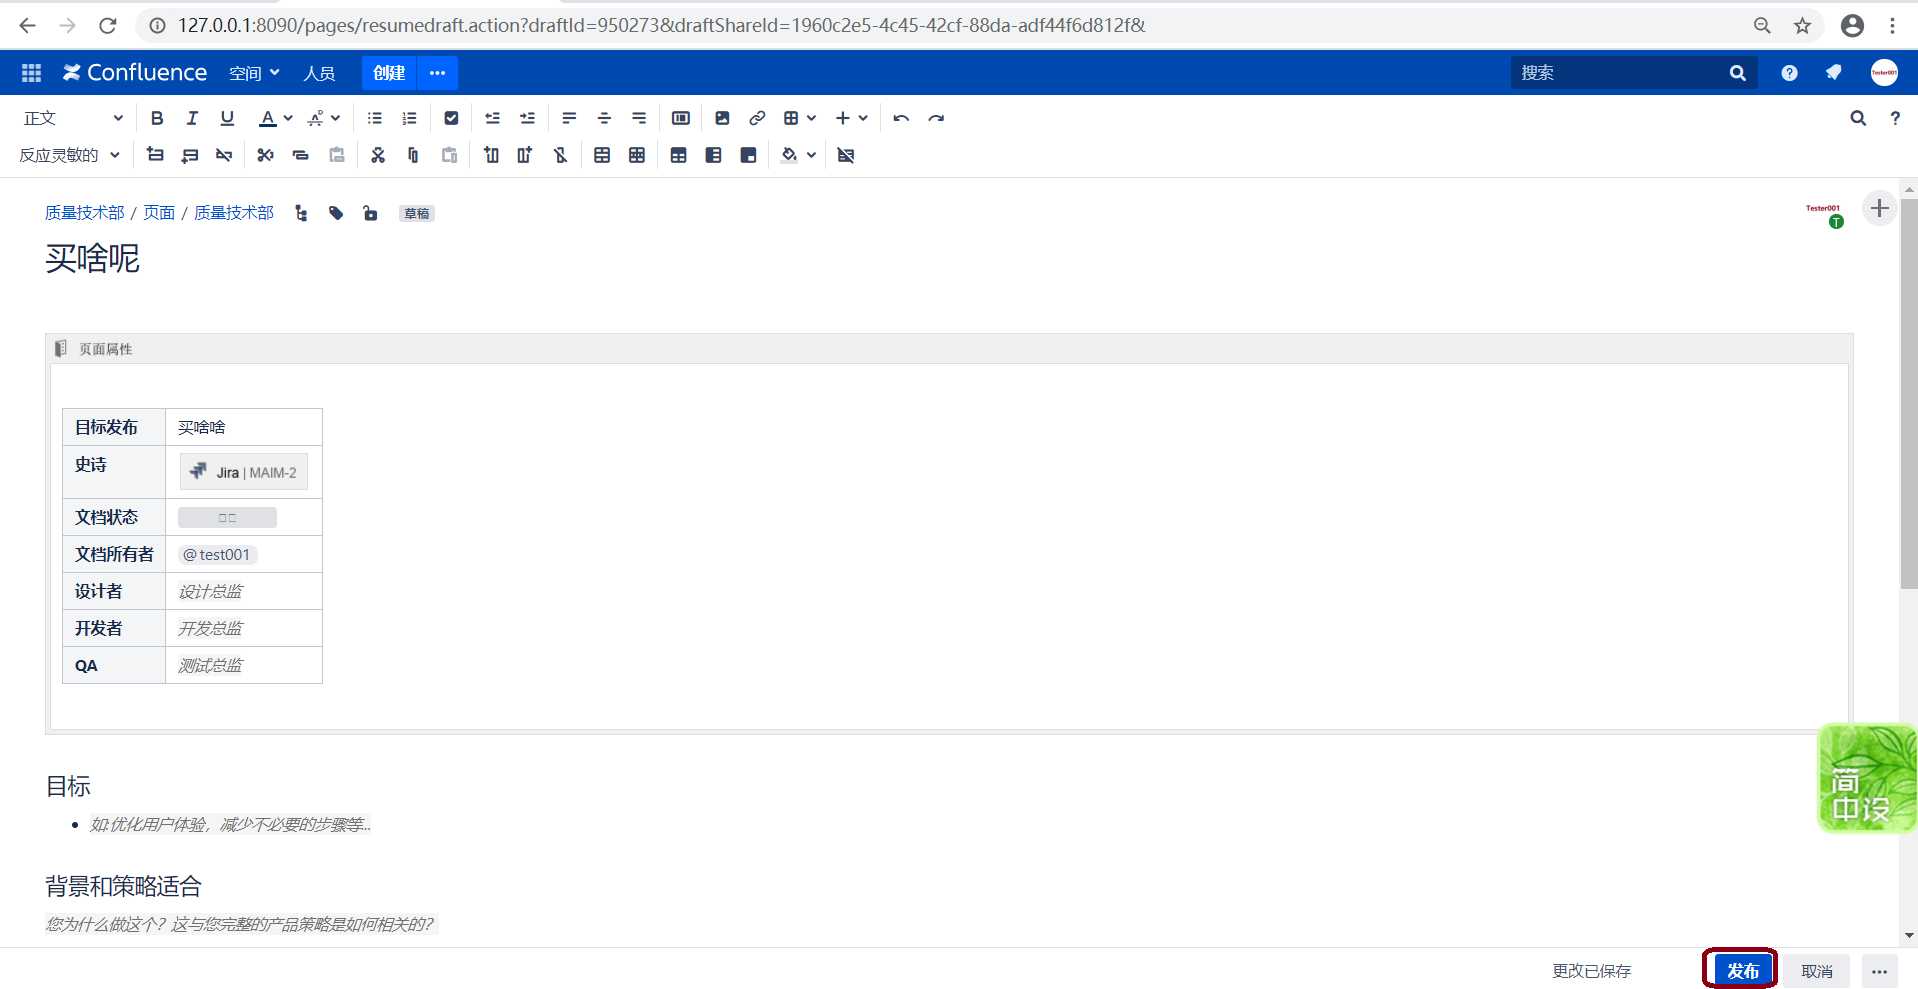This screenshot has height=989, width=1918.
Task: Open the labels tag icon
Action: (x=336, y=213)
